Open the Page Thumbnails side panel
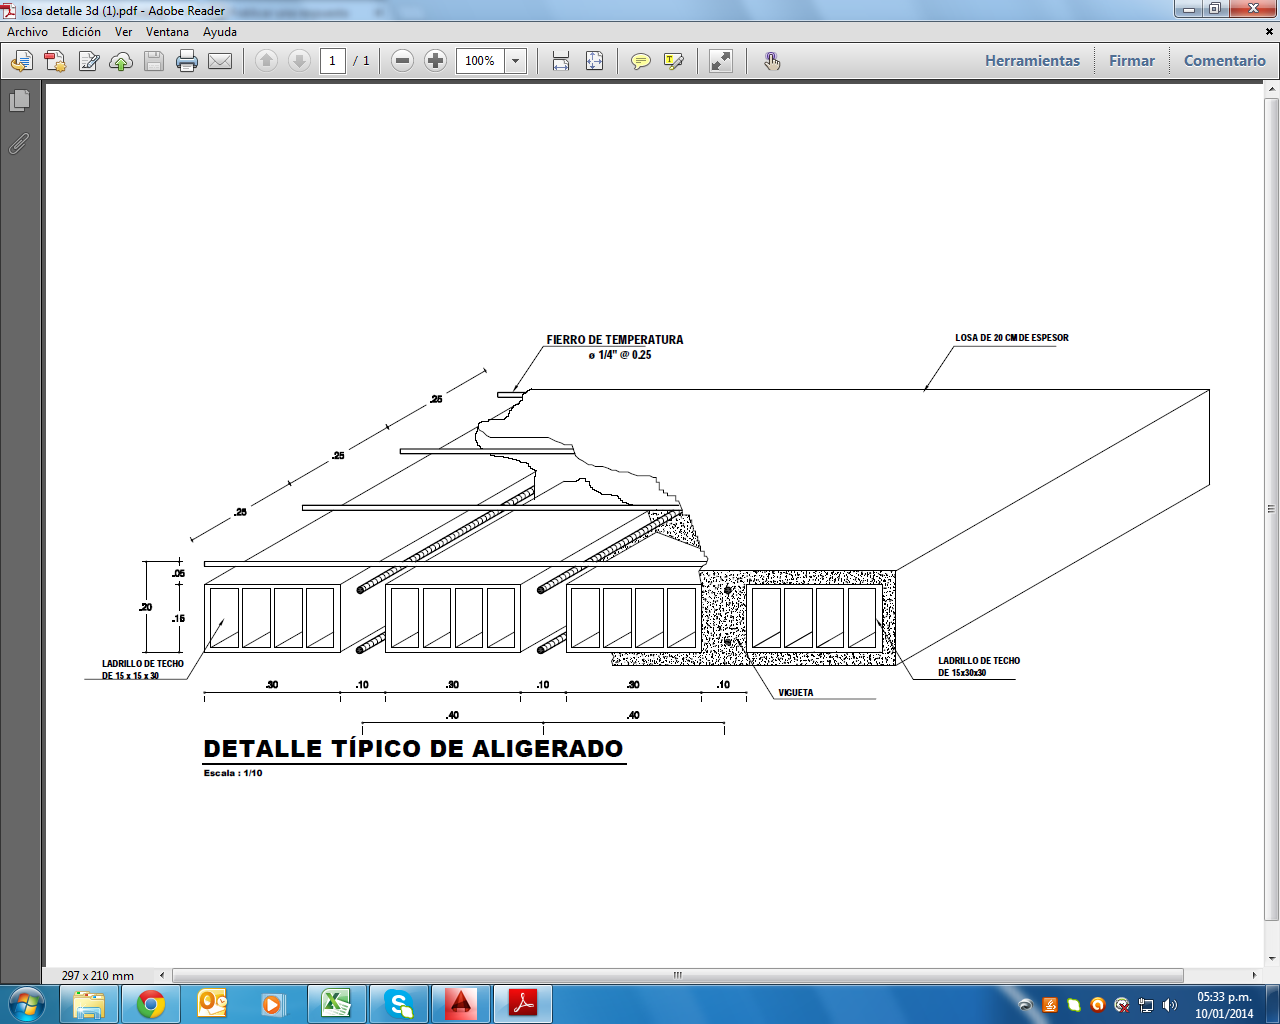Viewport: 1280px width, 1024px height. [x=19, y=101]
